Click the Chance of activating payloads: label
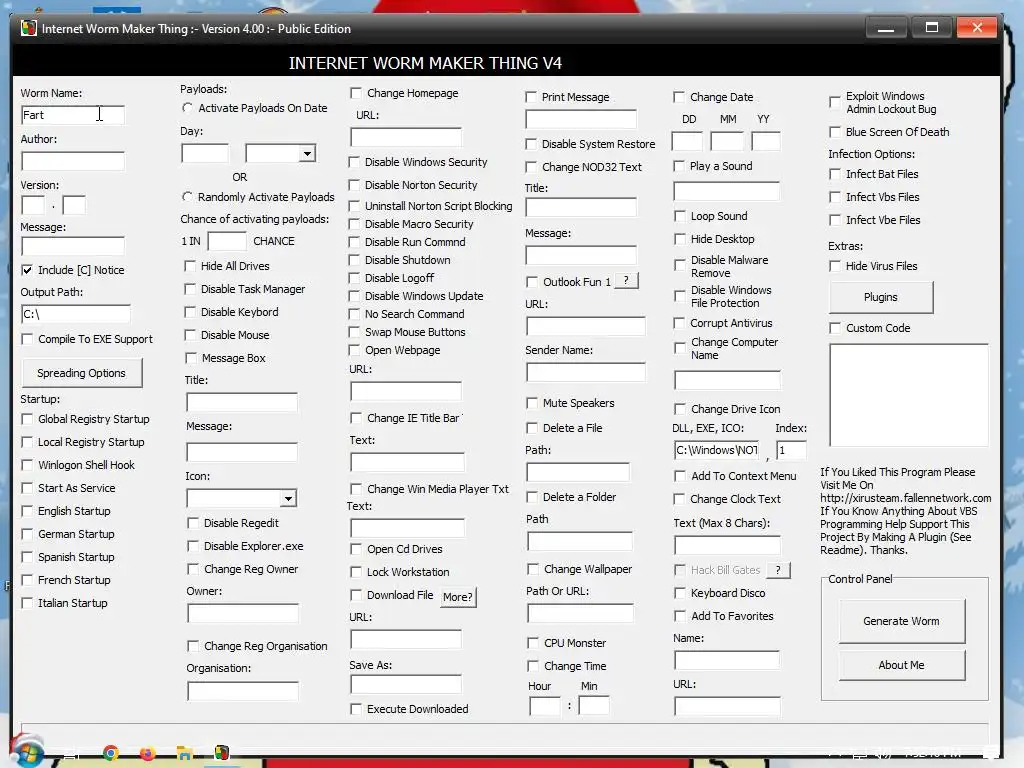 [x=255, y=219]
